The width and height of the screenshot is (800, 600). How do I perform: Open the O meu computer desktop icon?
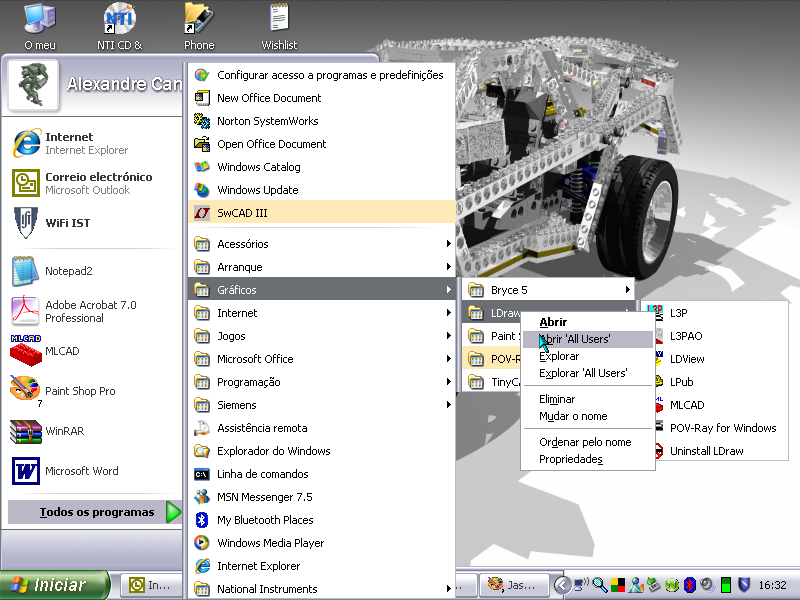click(x=40, y=27)
